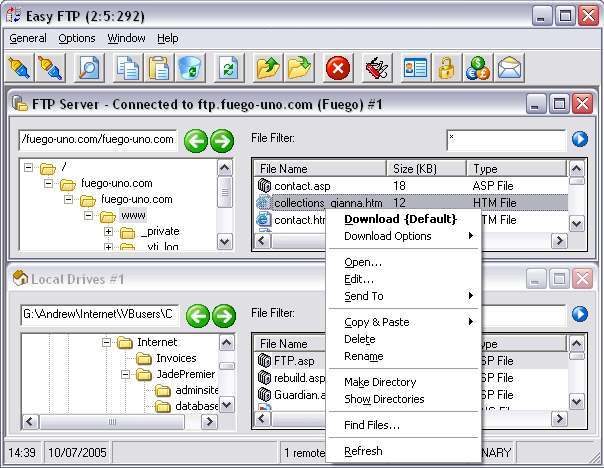Select Find Files... in context menu
This screenshot has width=604, height=468.
[x=372, y=425]
